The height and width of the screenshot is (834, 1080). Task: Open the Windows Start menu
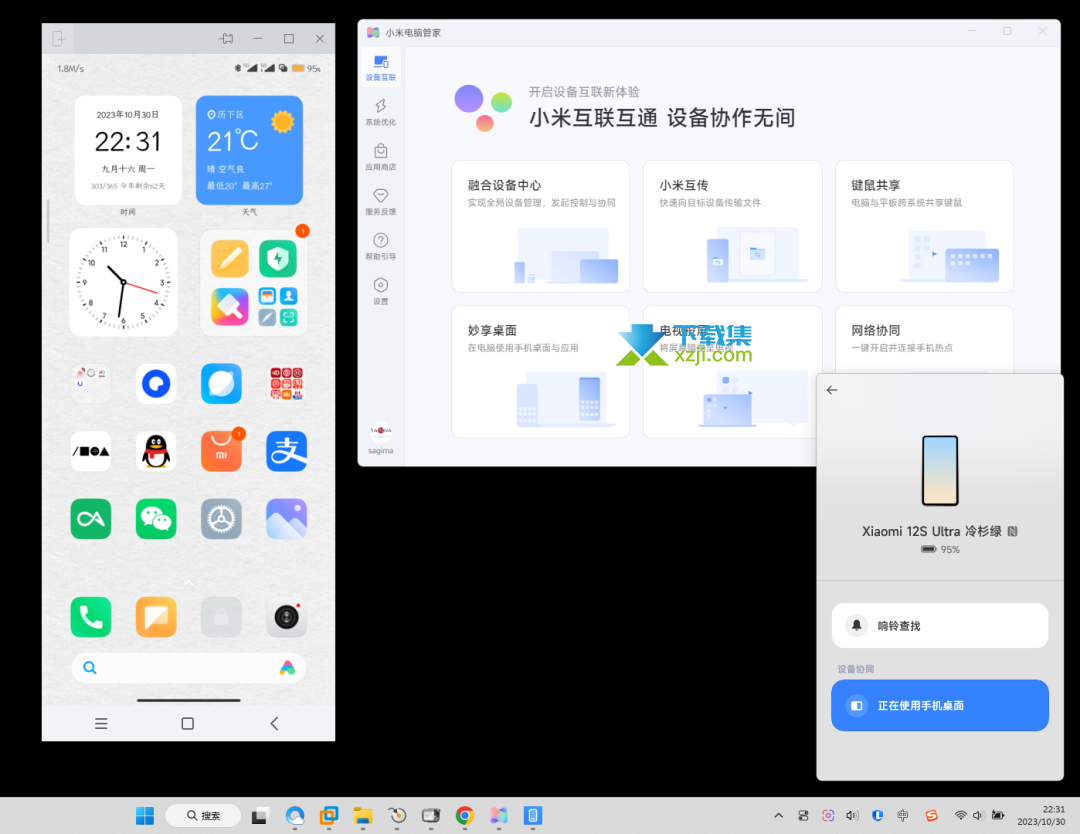click(145, 815)
